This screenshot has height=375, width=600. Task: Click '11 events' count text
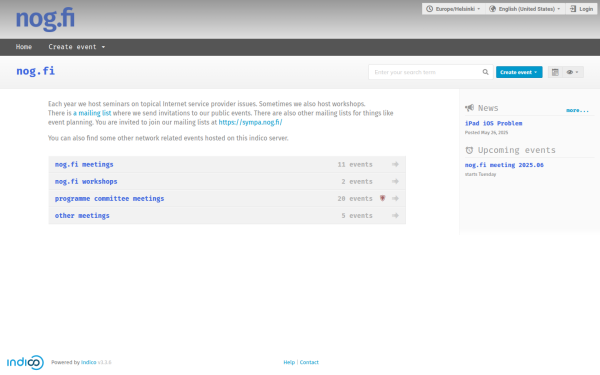[x=355, y=165]
